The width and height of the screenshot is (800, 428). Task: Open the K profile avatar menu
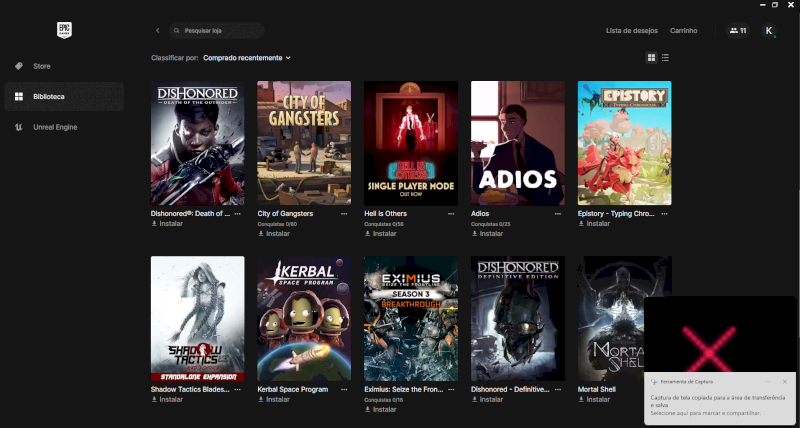tap(768, 31)
